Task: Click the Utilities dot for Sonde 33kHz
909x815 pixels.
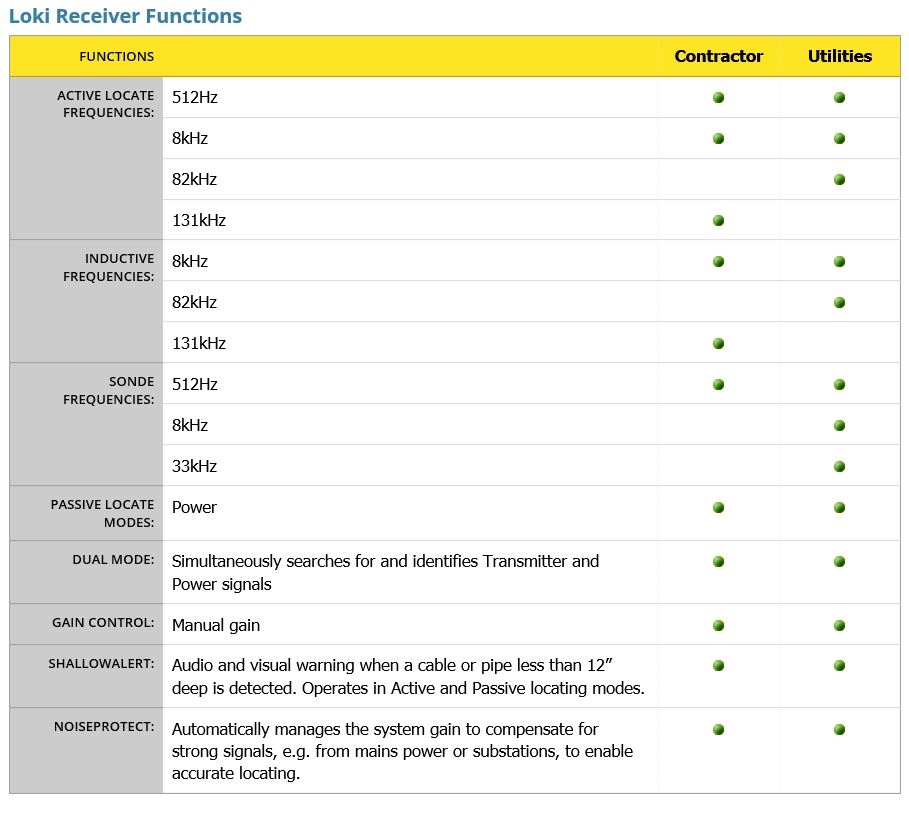Action: [839, 467]
